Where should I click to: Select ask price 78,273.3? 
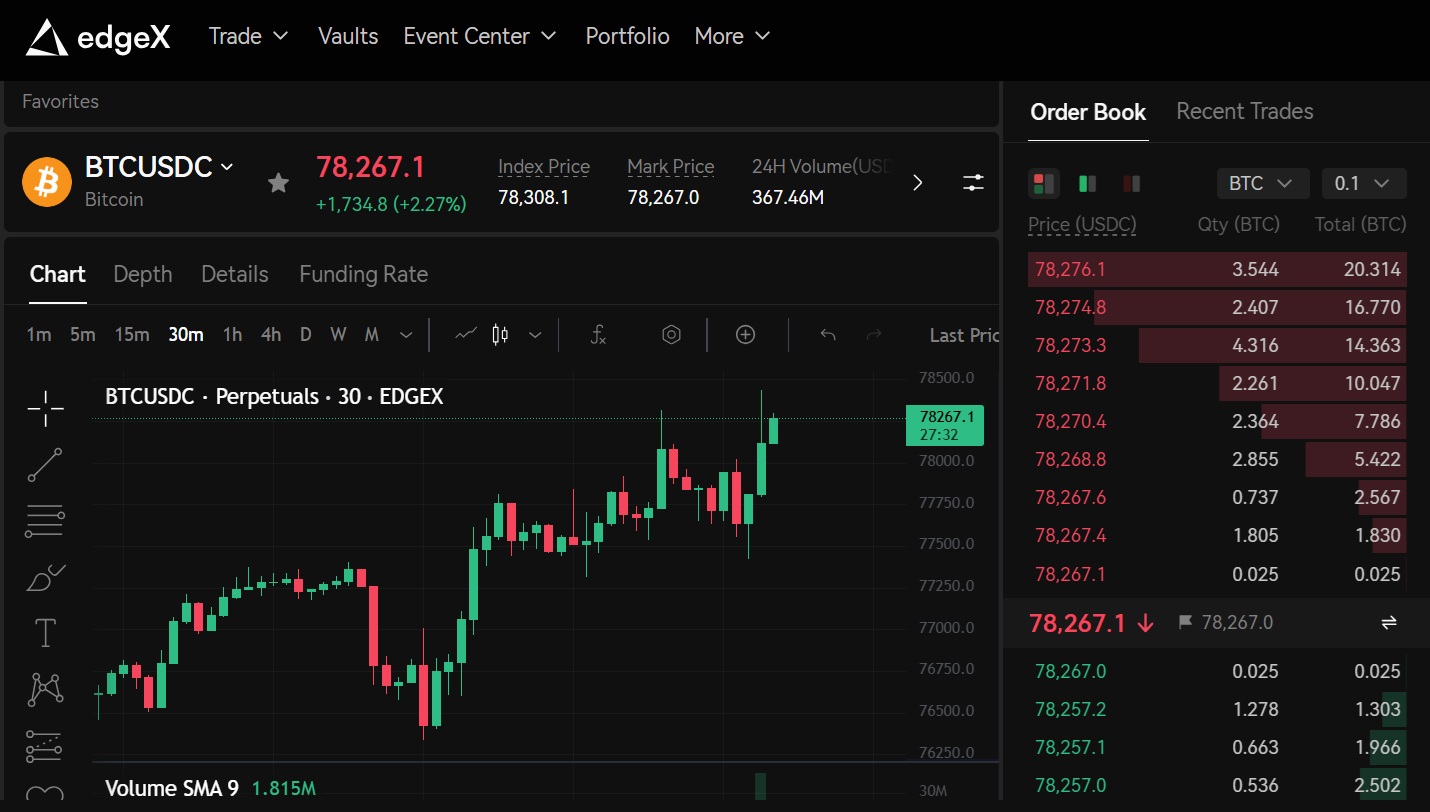click(x=1070, y=345)
